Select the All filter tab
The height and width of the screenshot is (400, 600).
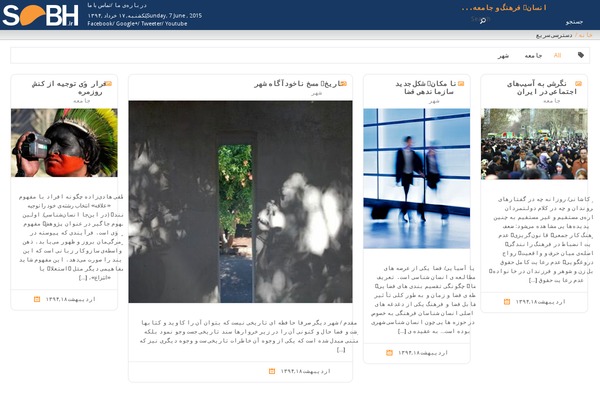[557, 56]
